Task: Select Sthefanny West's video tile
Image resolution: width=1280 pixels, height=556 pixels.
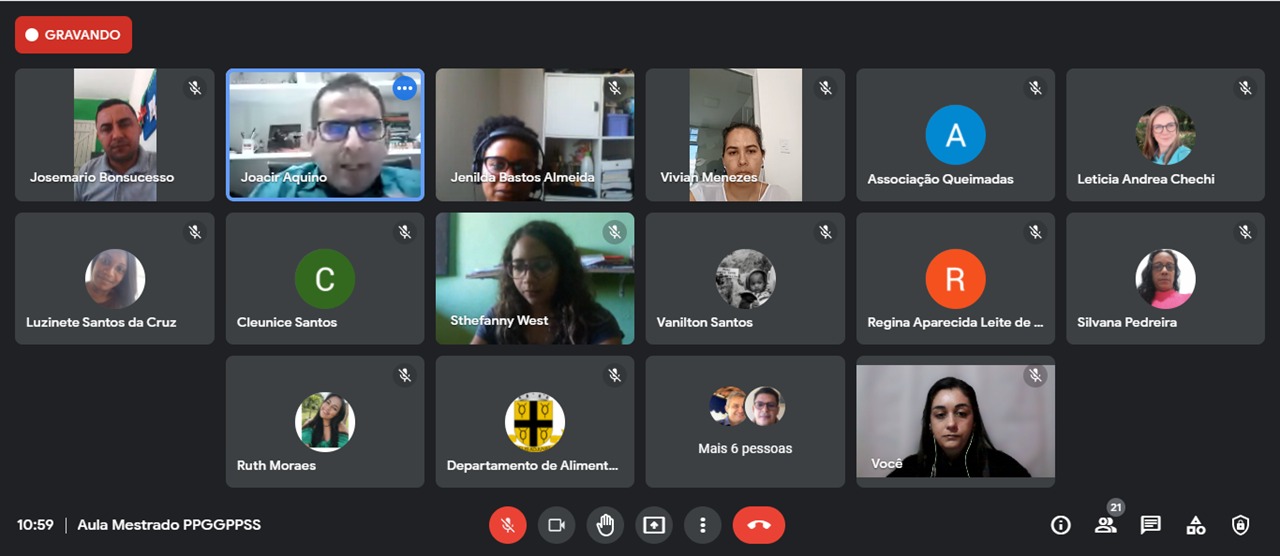Action: click(535, 278)
